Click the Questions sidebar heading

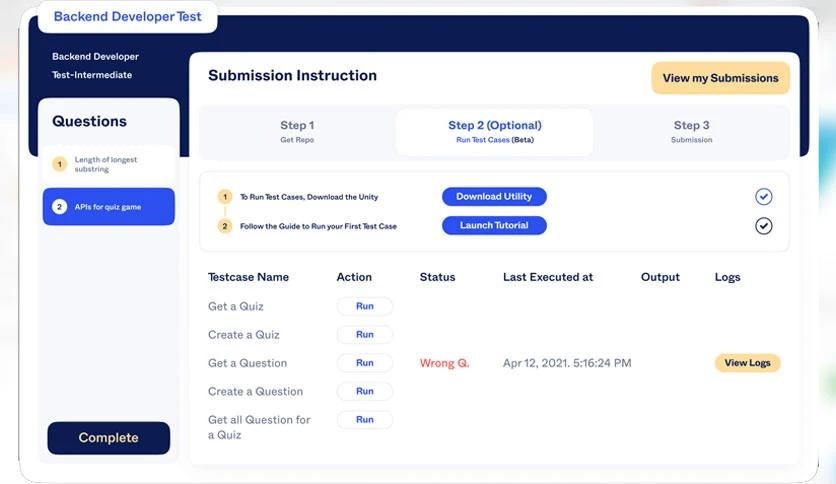90,122
